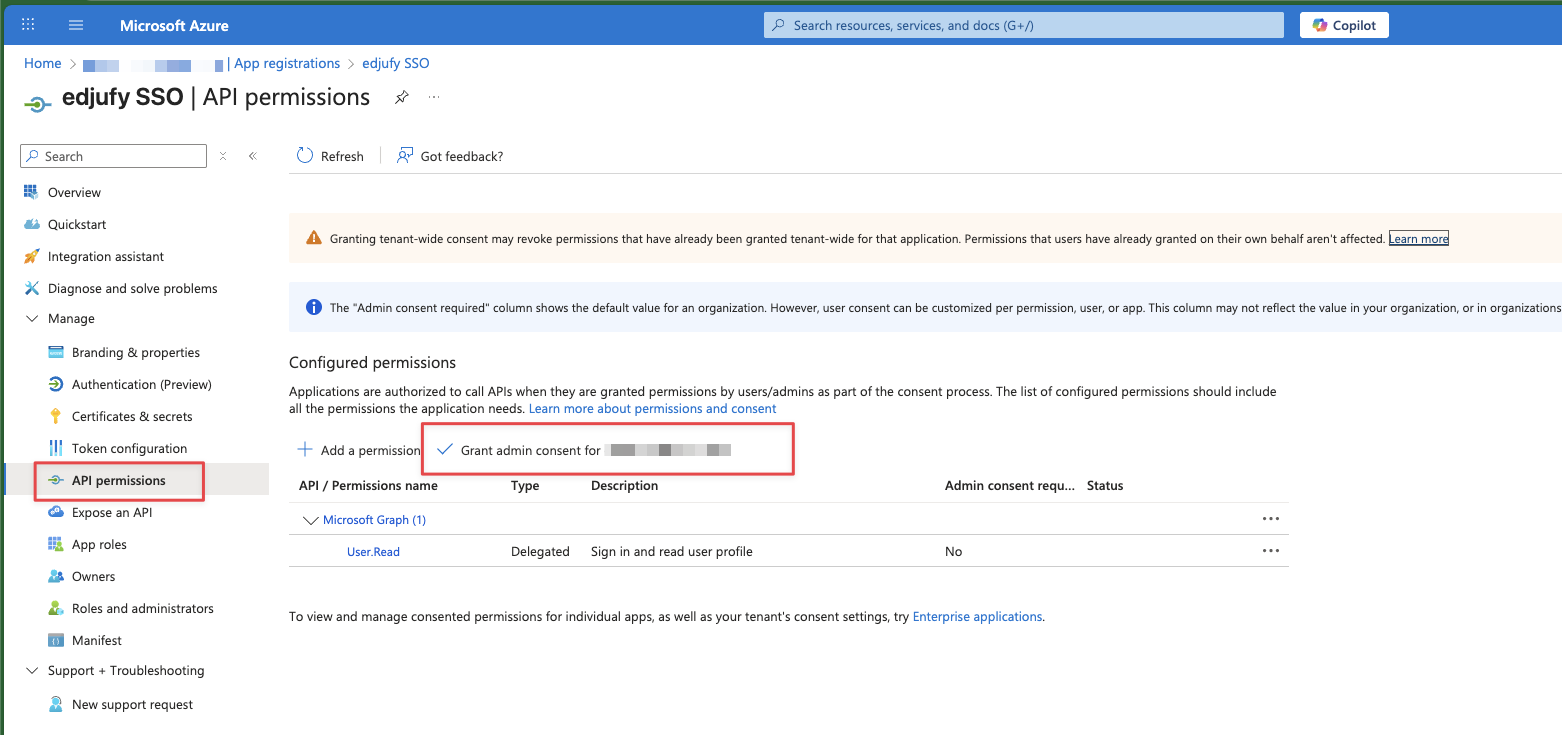Open Integration assistant
Image resolution: width=1562 pixels, height=735 pixels.
105,256
